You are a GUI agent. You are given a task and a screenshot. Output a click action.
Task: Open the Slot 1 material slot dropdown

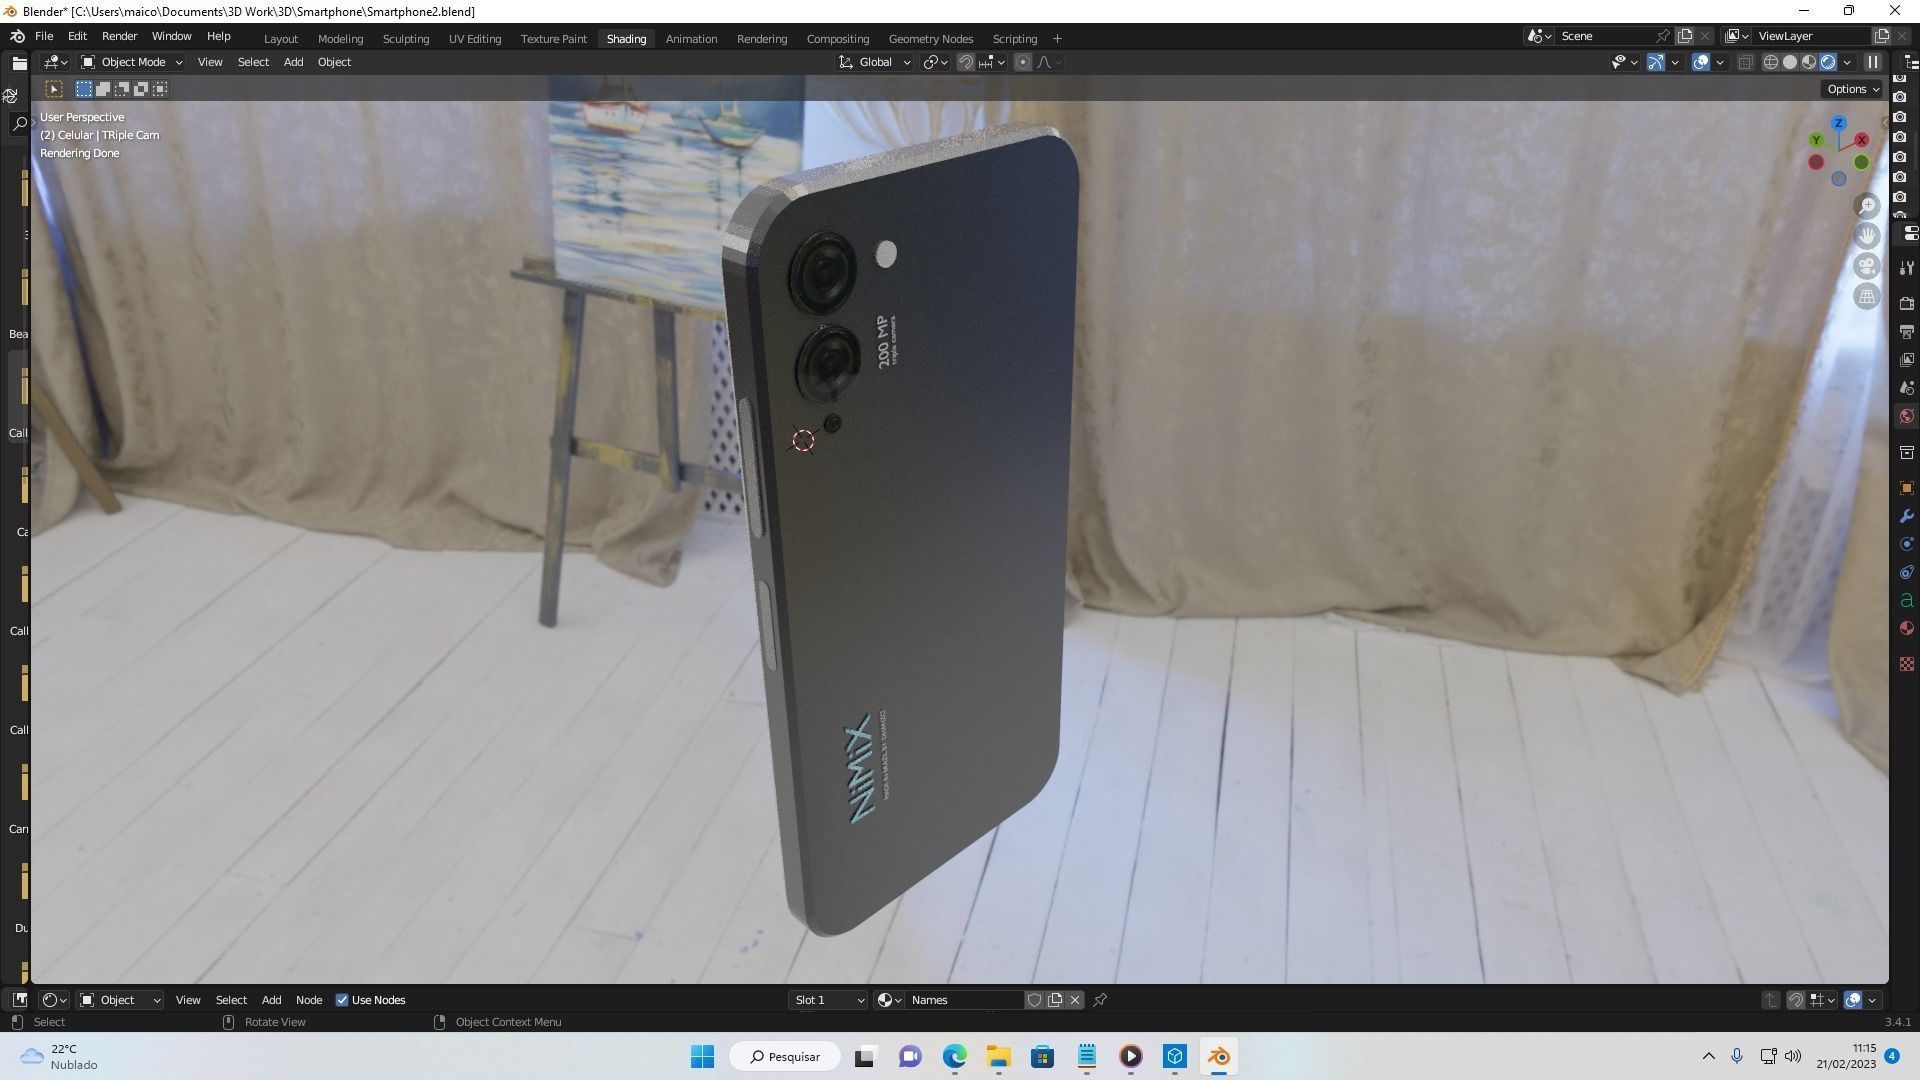(x=828, y=1000)
